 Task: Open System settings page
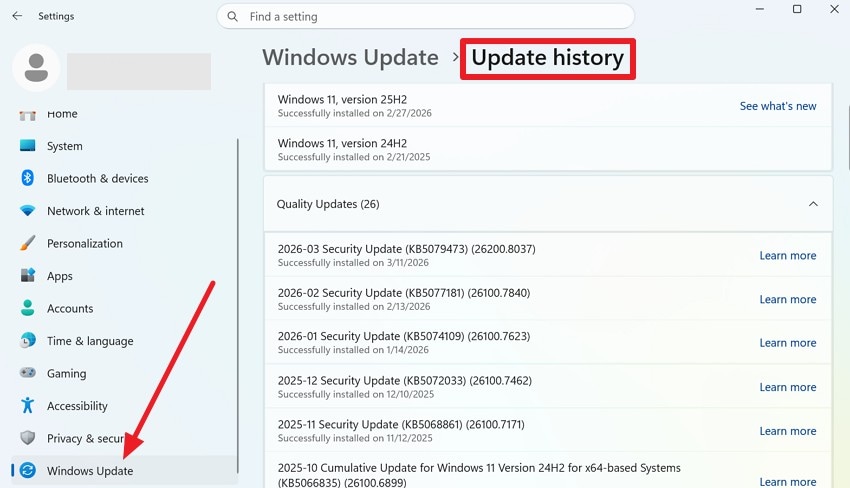point(65,146)
